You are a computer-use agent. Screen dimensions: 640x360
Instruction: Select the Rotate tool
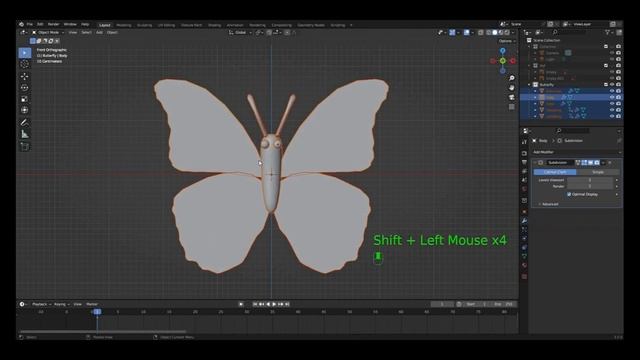pos(24,87)
